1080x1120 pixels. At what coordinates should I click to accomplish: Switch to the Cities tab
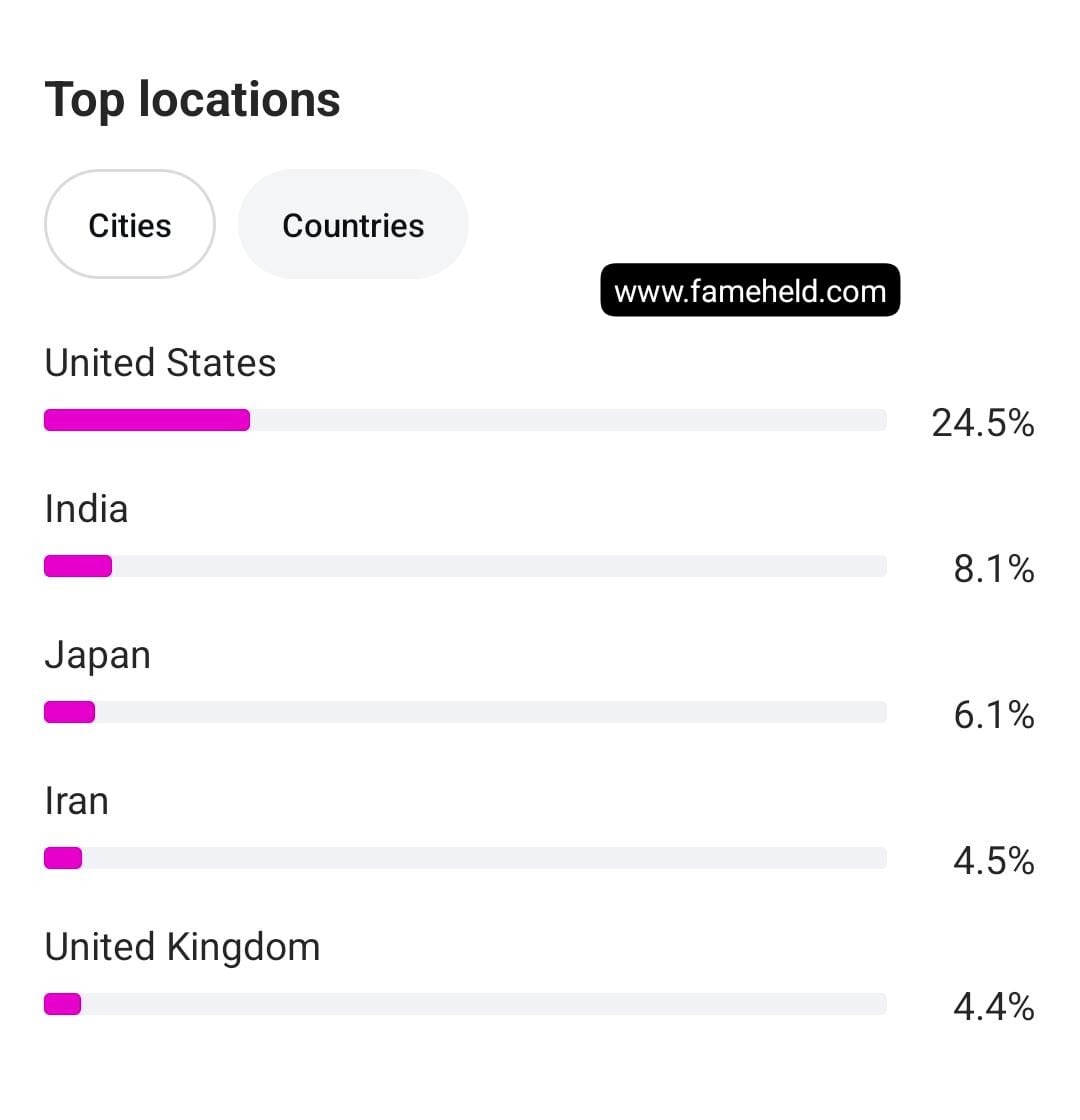130,225
